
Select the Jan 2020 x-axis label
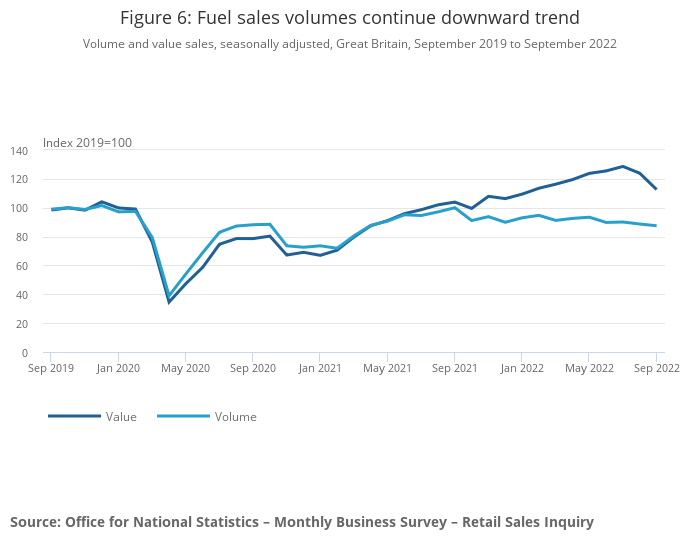(118, 368)
